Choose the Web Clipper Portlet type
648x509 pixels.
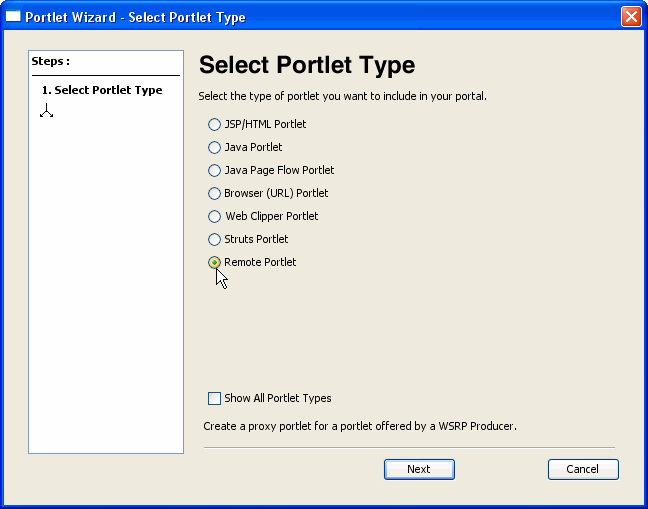214,217
